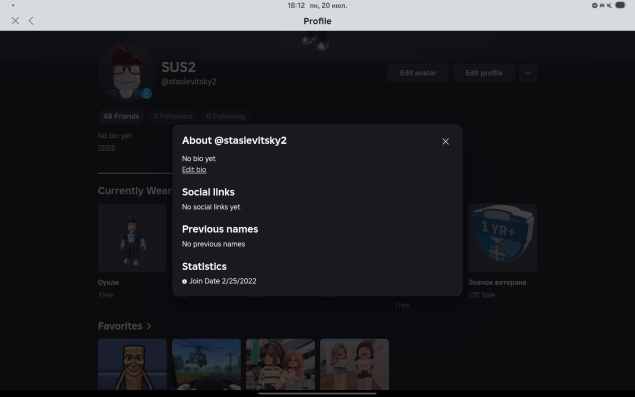The image size is (635, 397).
Task: Open the Edit avatar button
Action: click(418, 73)
